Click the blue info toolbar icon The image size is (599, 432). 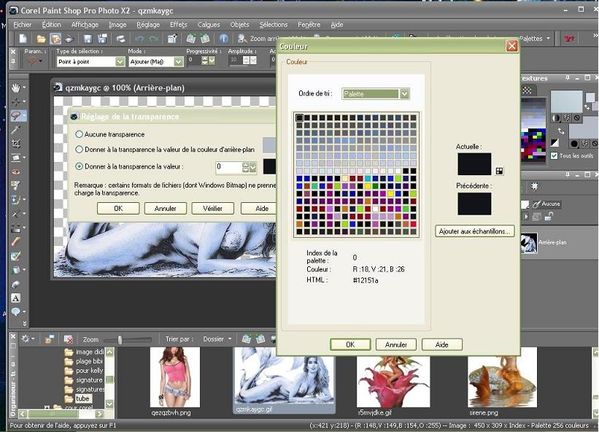[x=223, y=39]
